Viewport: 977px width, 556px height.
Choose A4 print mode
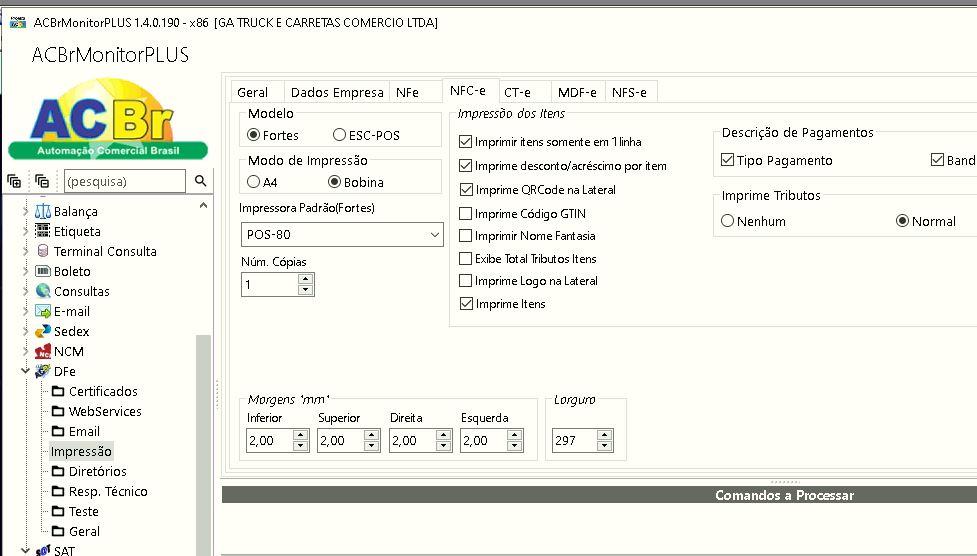click(253, 182)
